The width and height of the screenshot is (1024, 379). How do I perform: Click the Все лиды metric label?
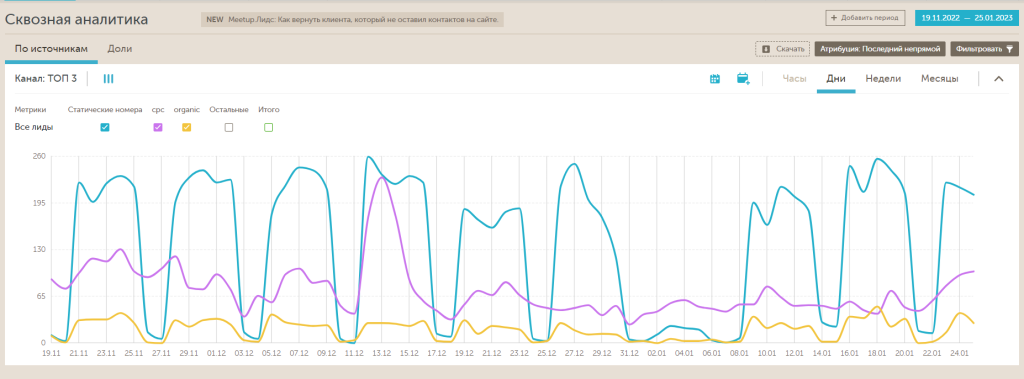coord(33,127)
